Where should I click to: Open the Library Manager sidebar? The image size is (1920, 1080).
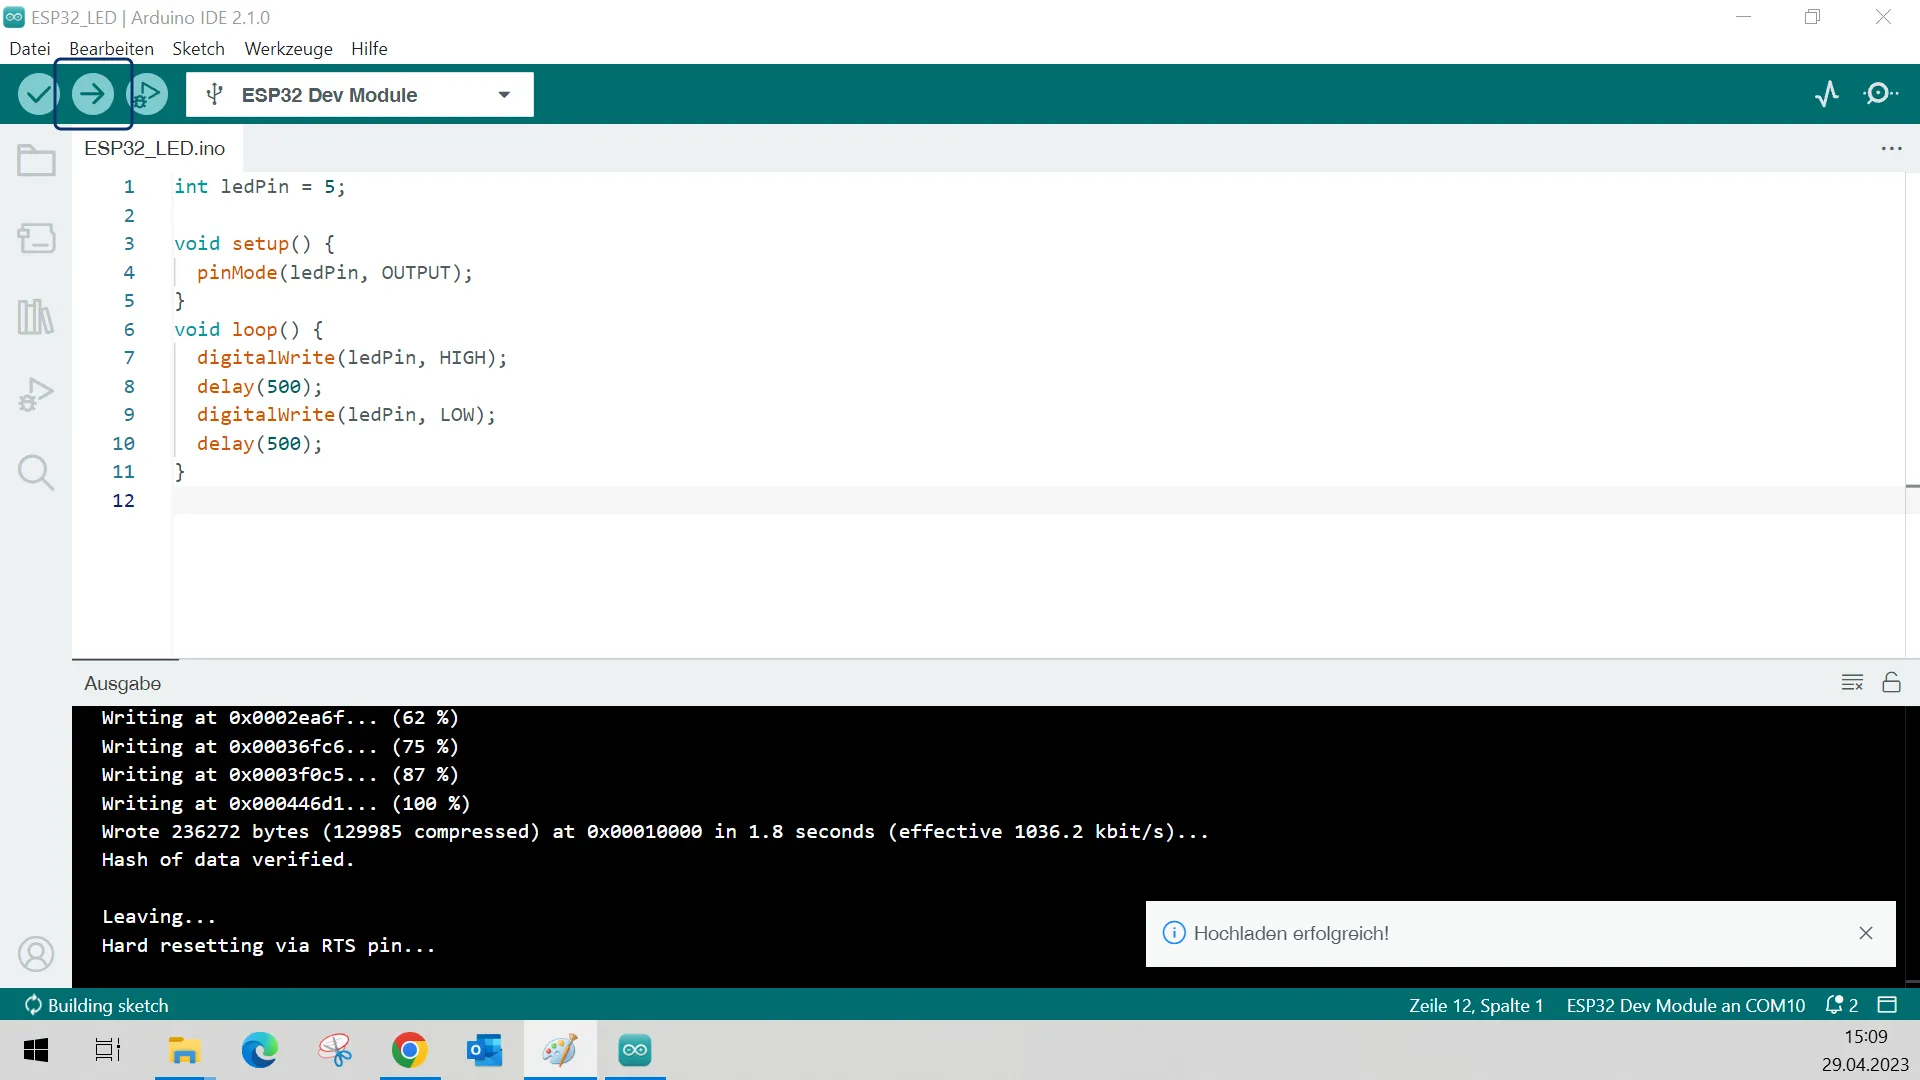[36, 317]
